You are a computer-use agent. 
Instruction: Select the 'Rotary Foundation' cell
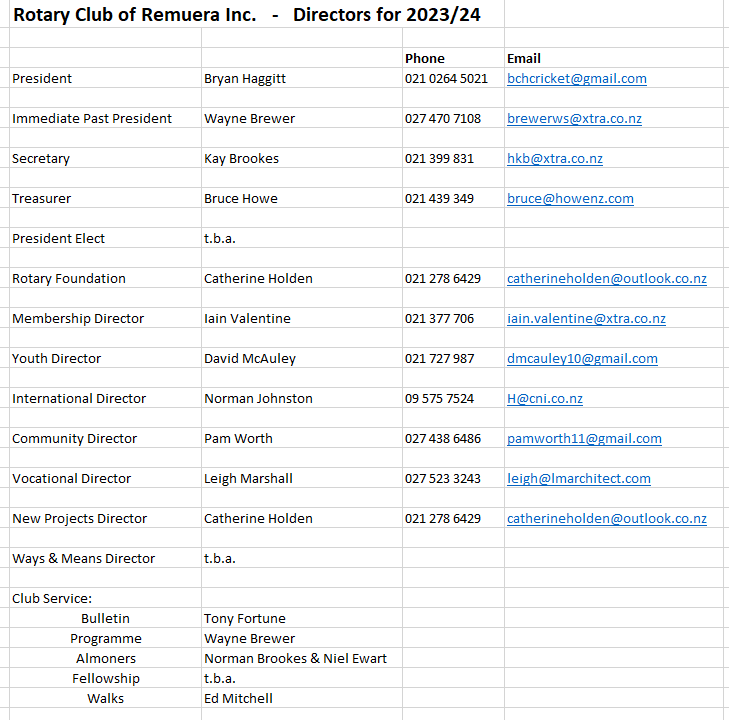pos(105,278)
